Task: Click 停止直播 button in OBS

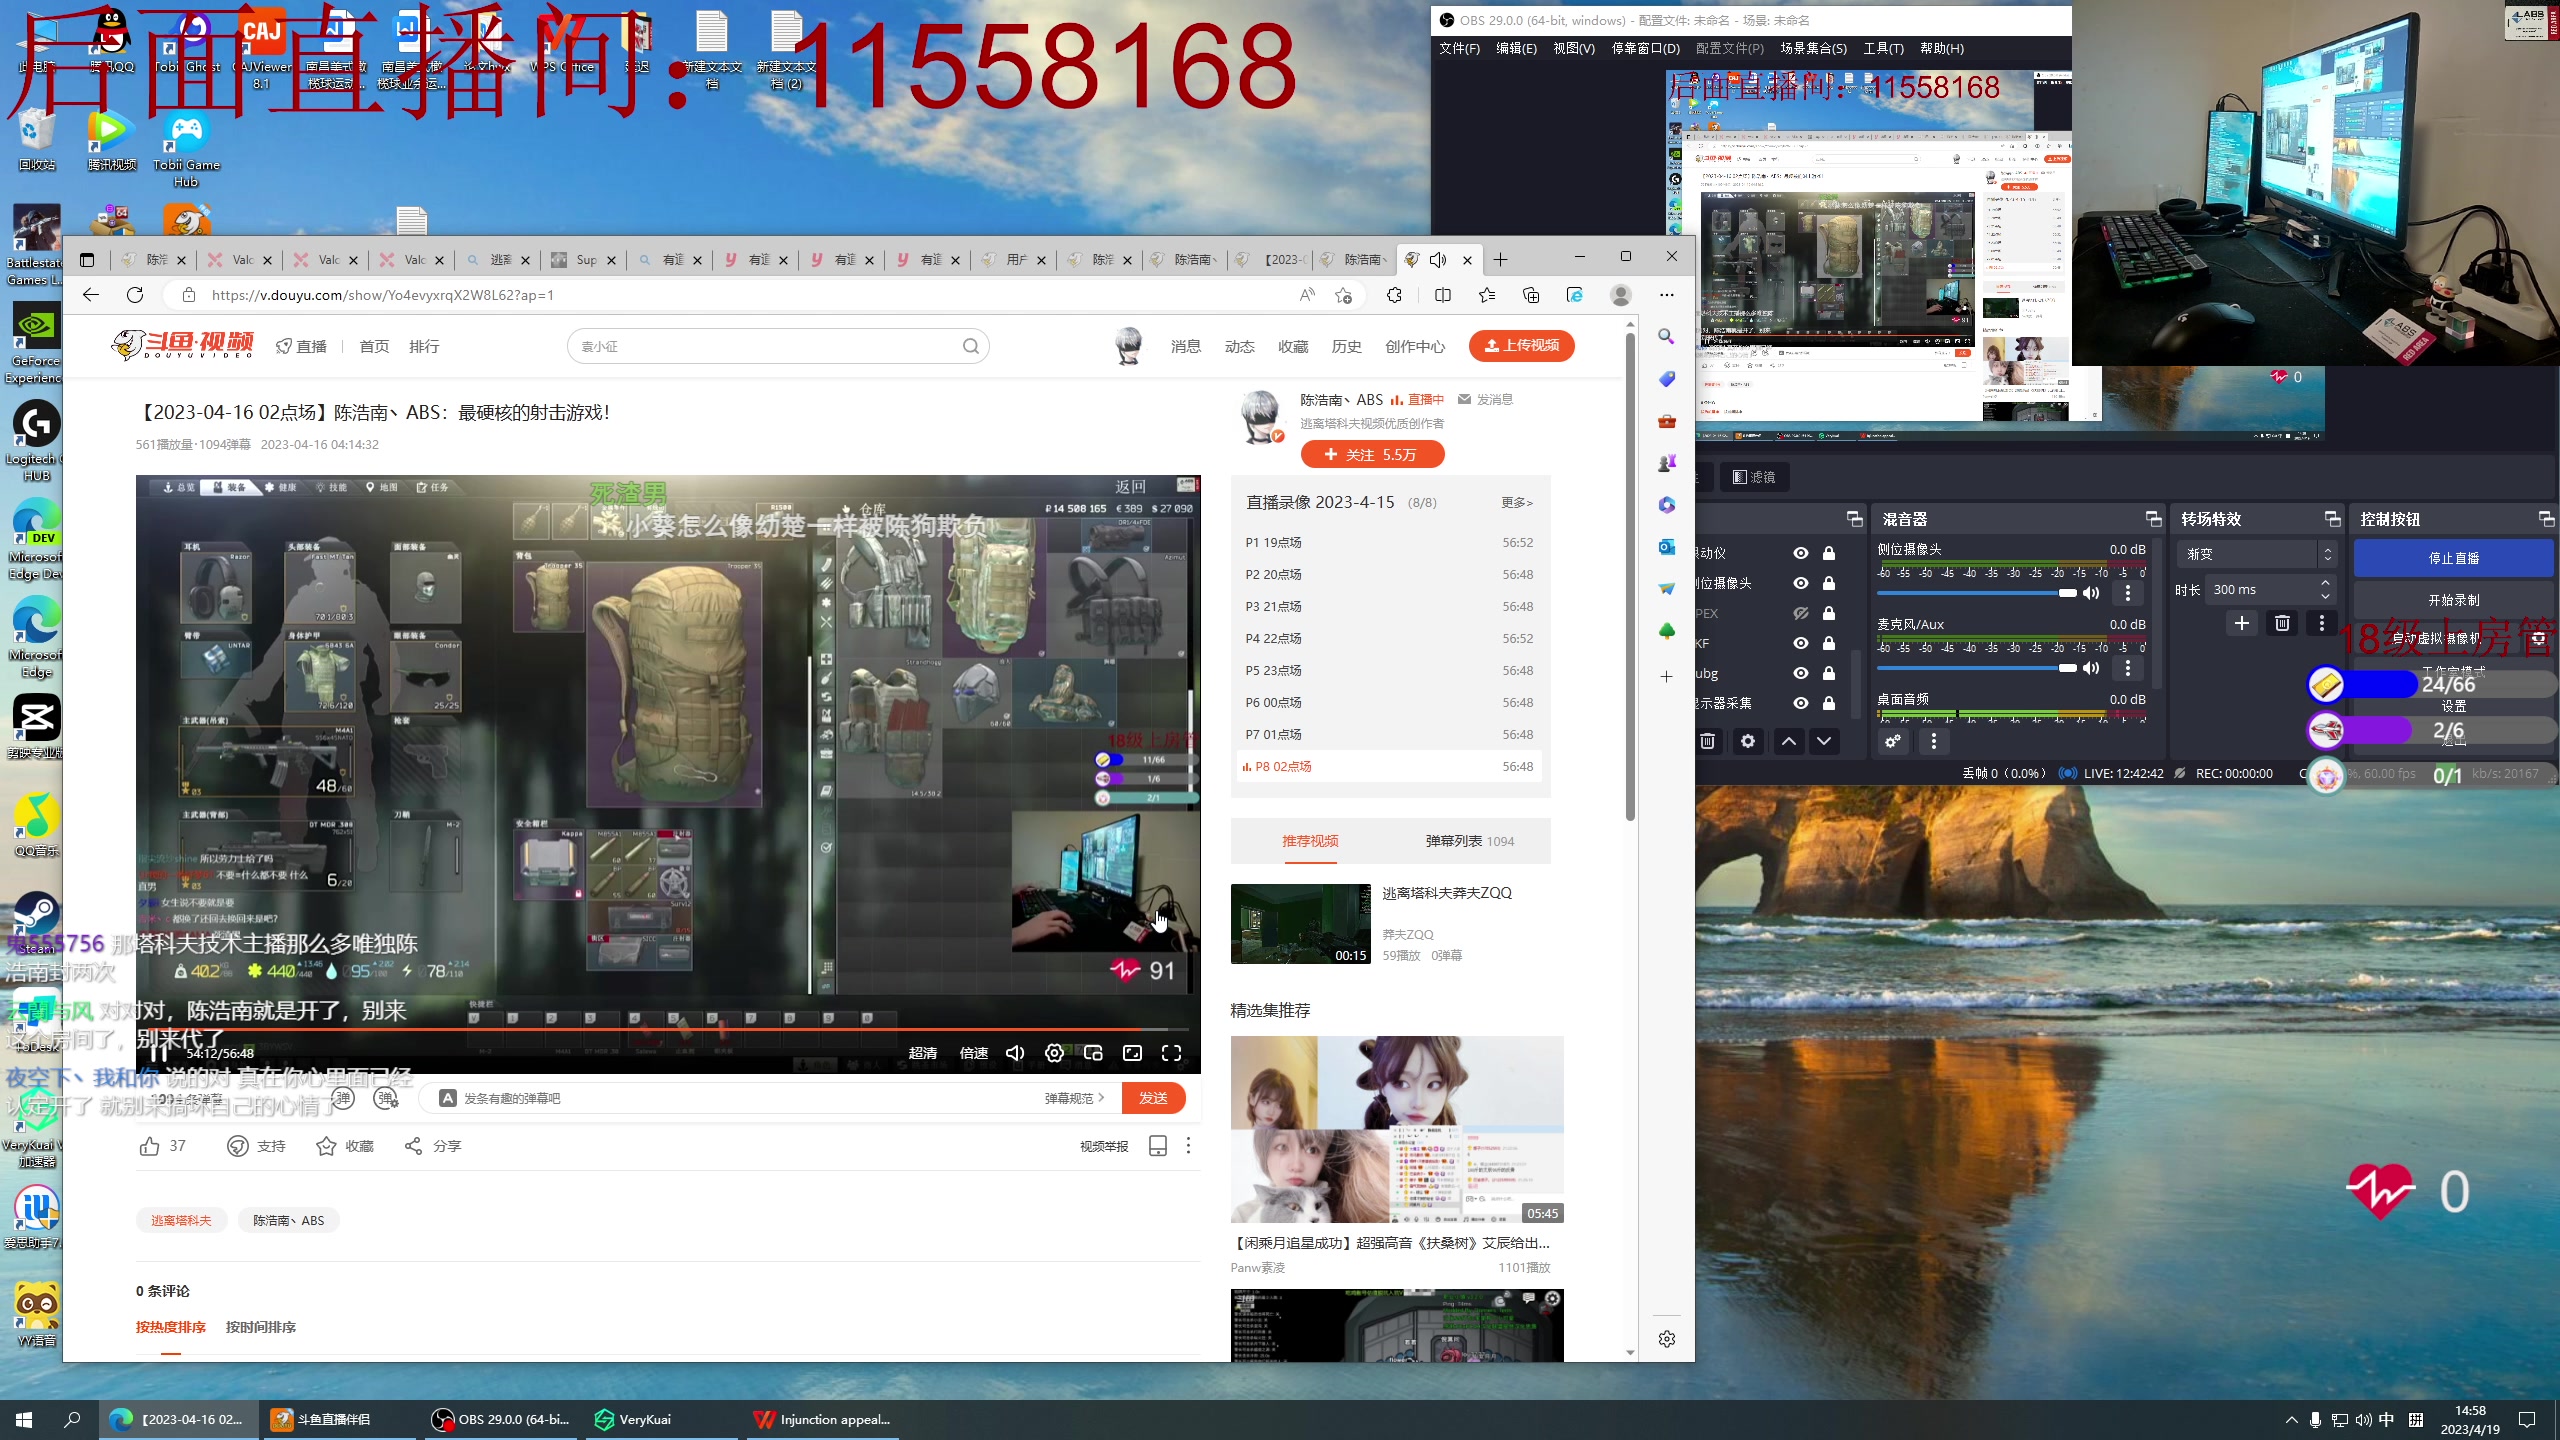Action: point(2453,558)
